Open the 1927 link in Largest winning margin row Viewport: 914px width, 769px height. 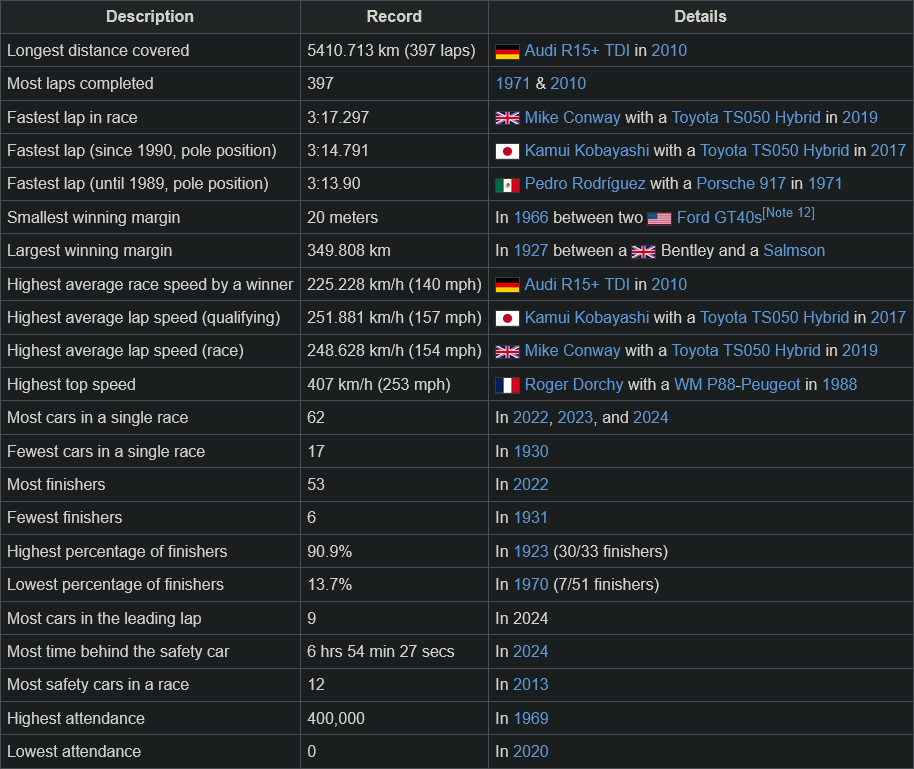pos(530,251)
